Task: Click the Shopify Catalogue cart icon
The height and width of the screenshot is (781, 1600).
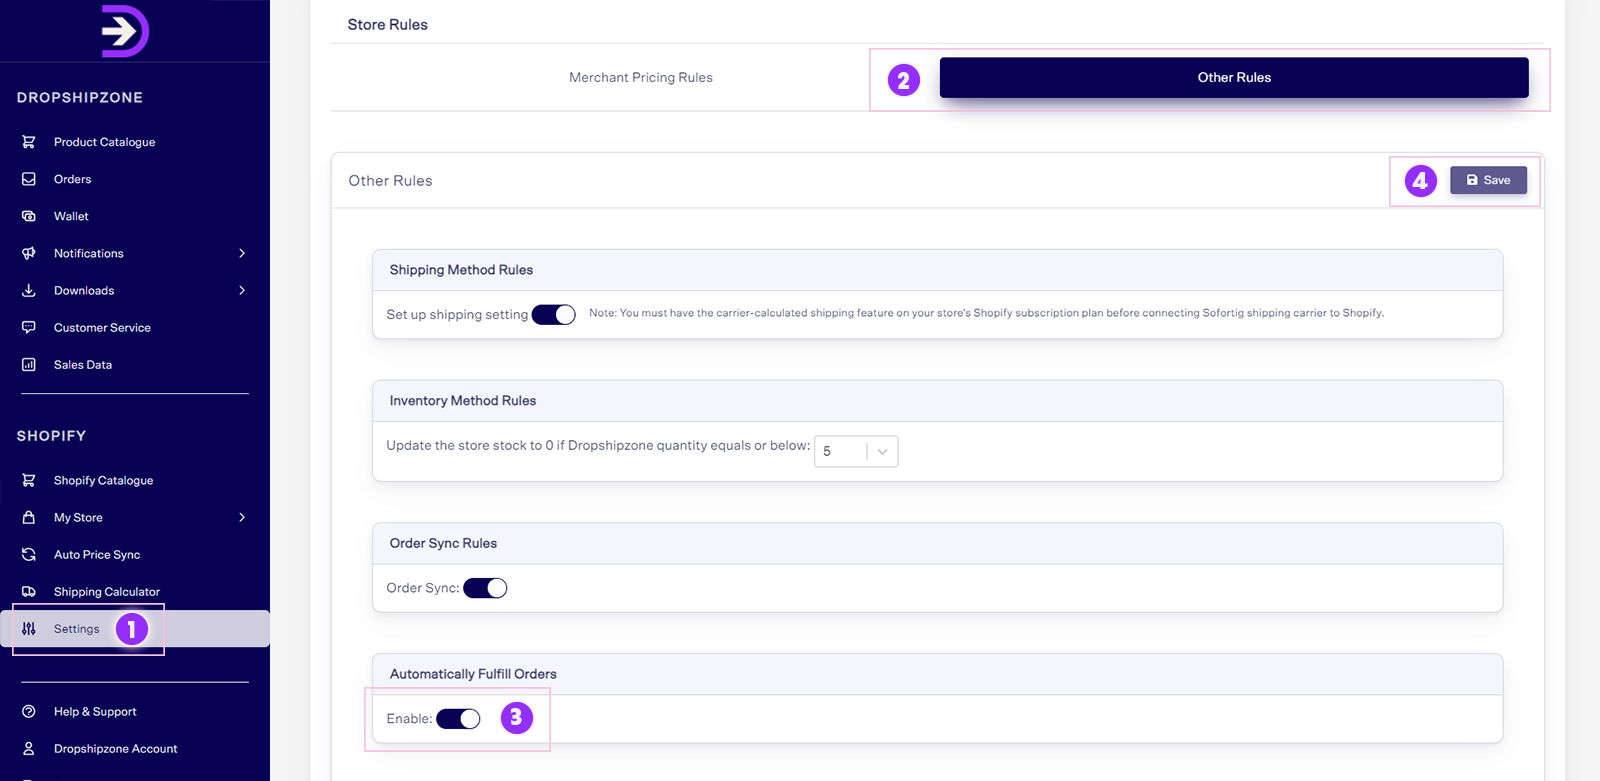Action: point(29,480)
